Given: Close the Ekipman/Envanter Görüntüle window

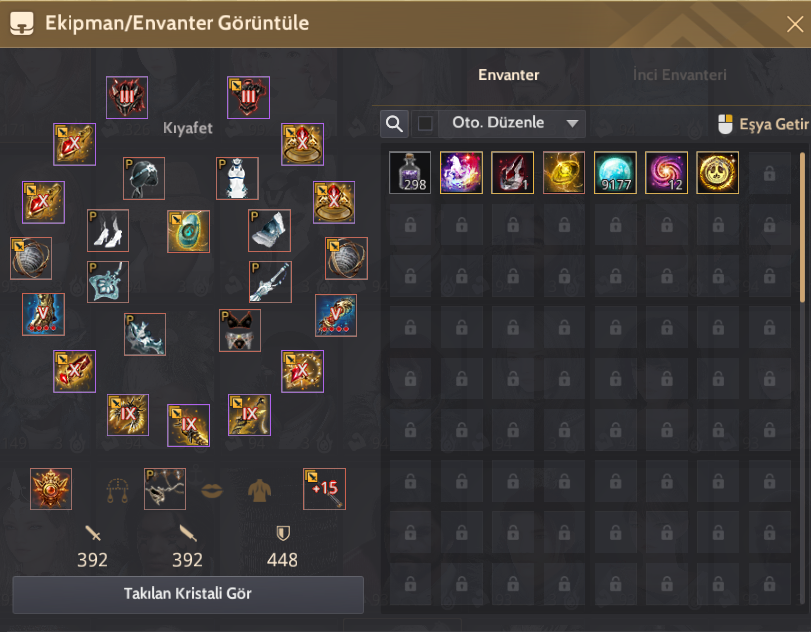Looking at the screenshot, I should [794, 24].
